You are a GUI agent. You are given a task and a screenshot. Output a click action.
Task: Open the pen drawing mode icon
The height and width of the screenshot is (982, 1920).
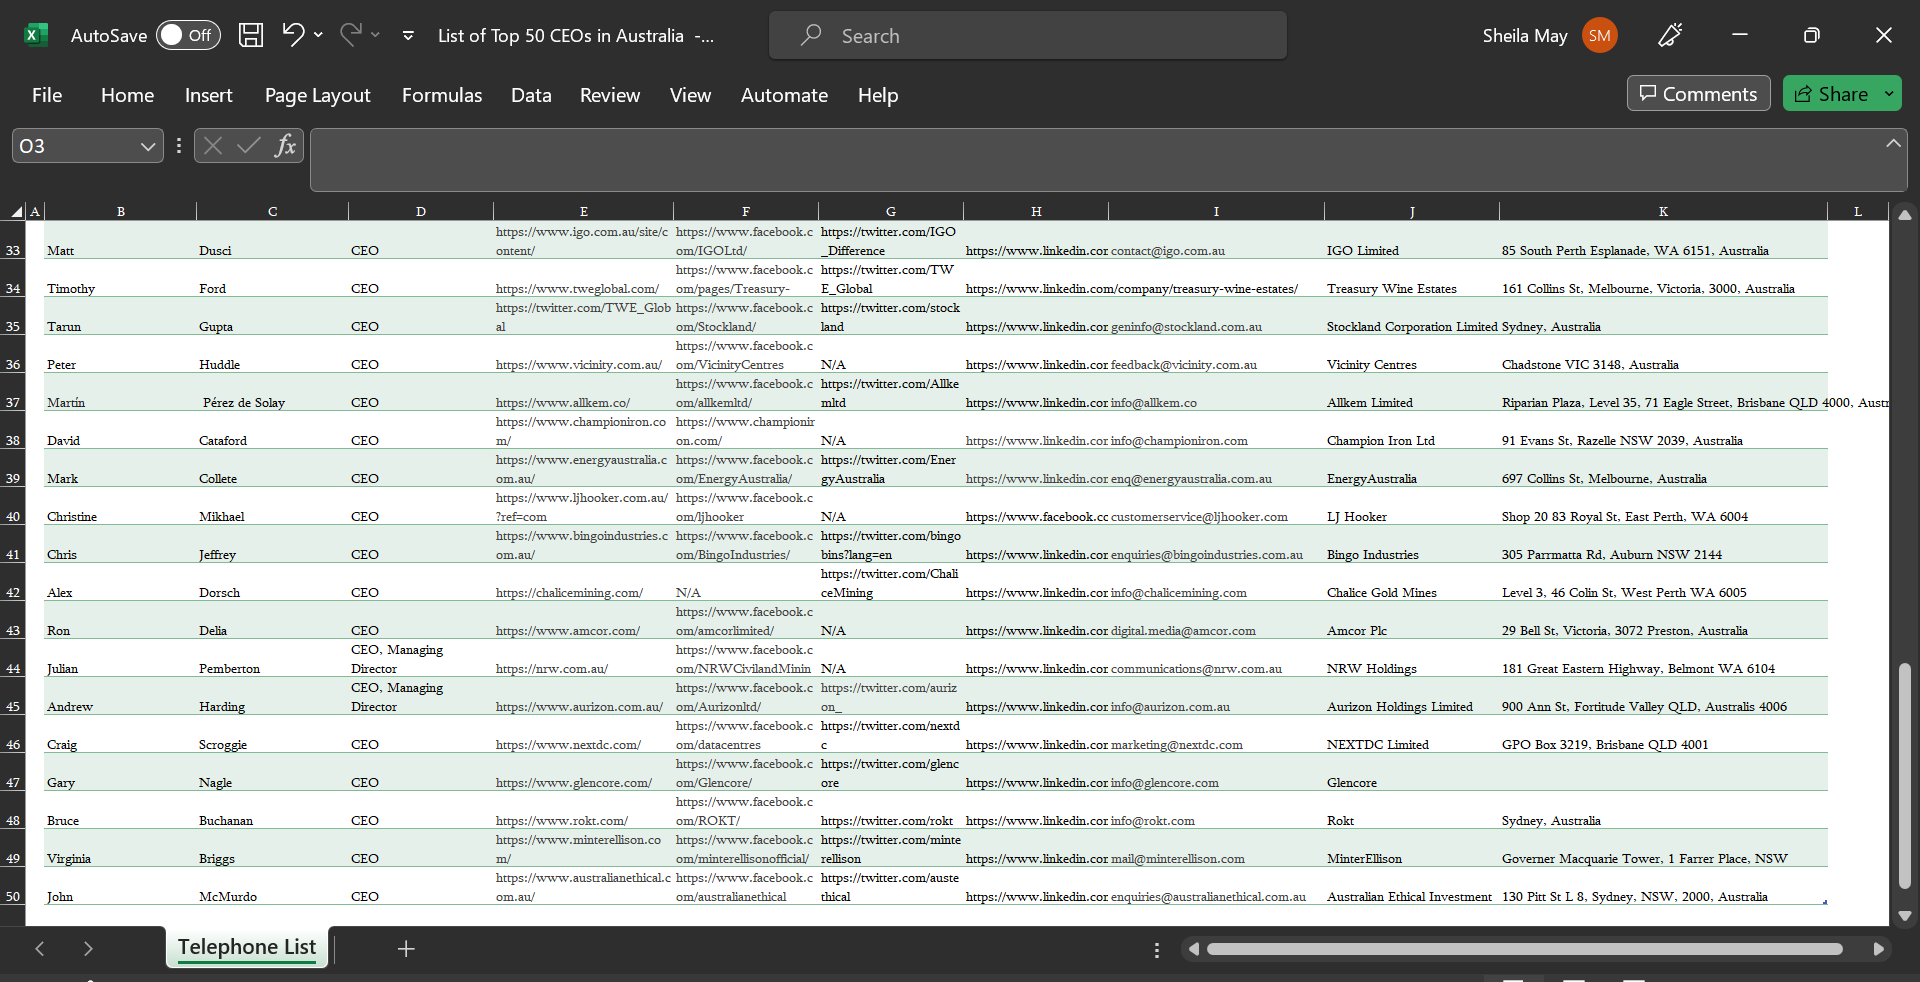point(1670,36)
